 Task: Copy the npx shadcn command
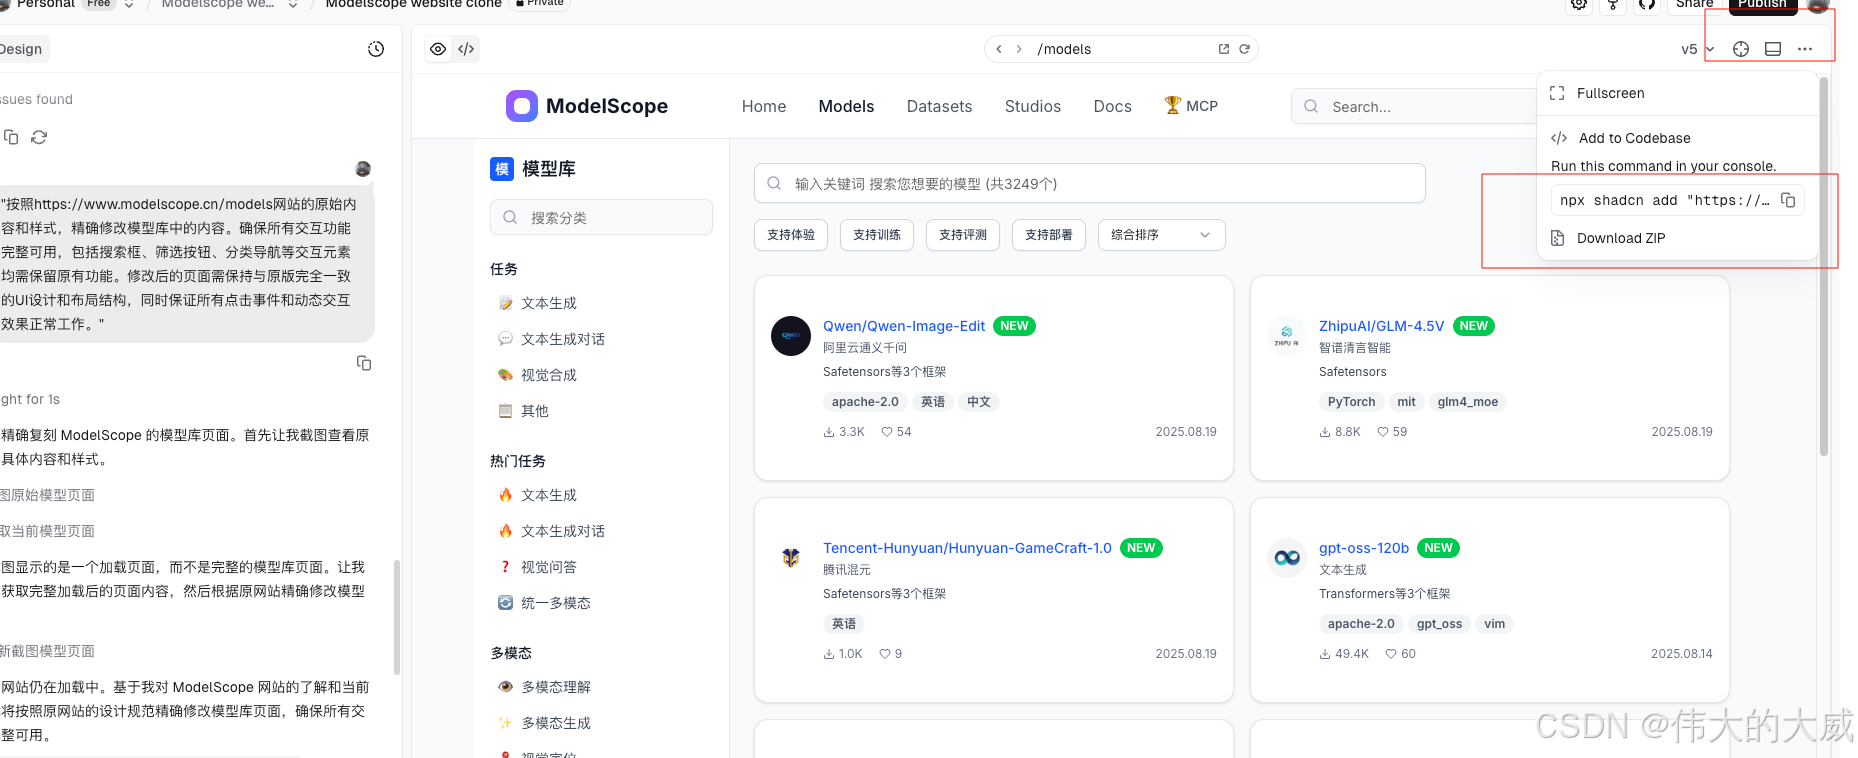pos(1788,200)
